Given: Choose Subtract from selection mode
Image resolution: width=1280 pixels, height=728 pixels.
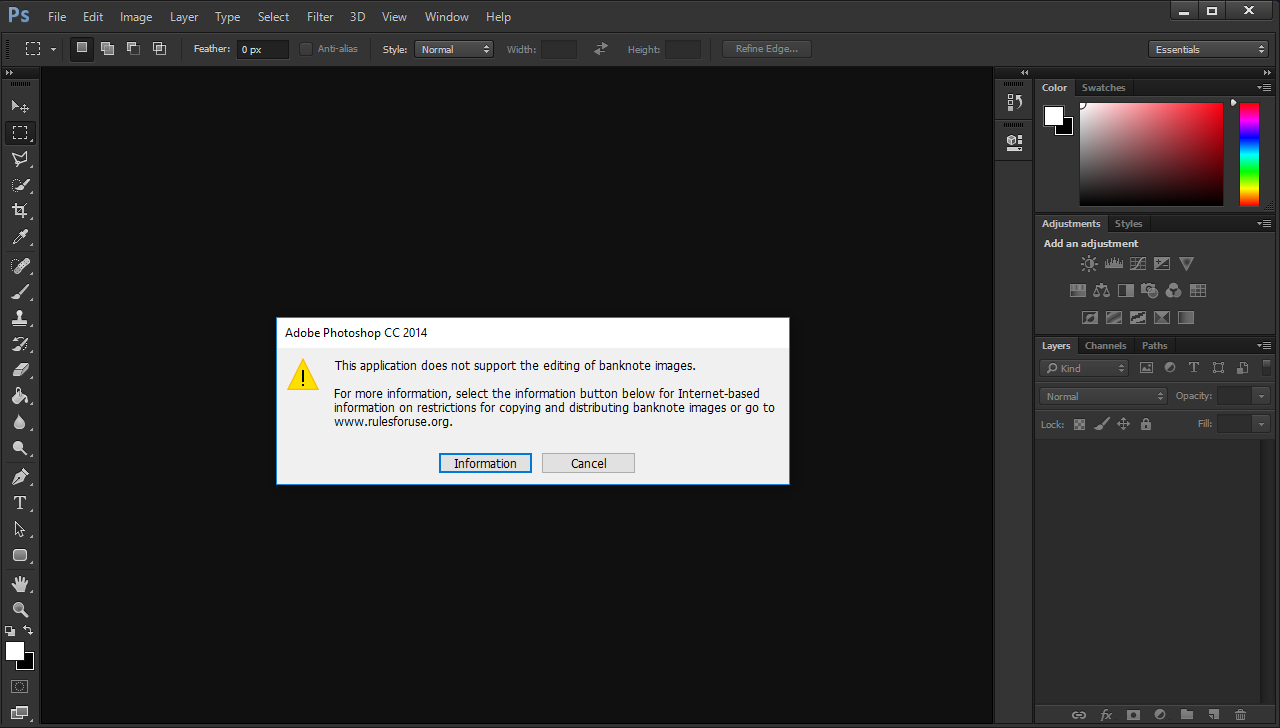Looking at the screenshot, I should tap(133, 48).
